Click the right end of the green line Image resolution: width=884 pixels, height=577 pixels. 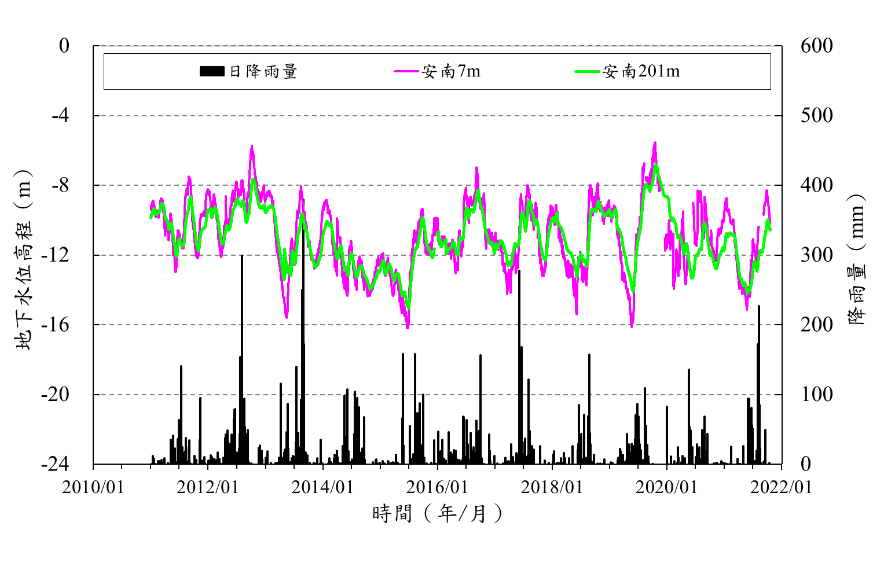click(x=770, y=230)
